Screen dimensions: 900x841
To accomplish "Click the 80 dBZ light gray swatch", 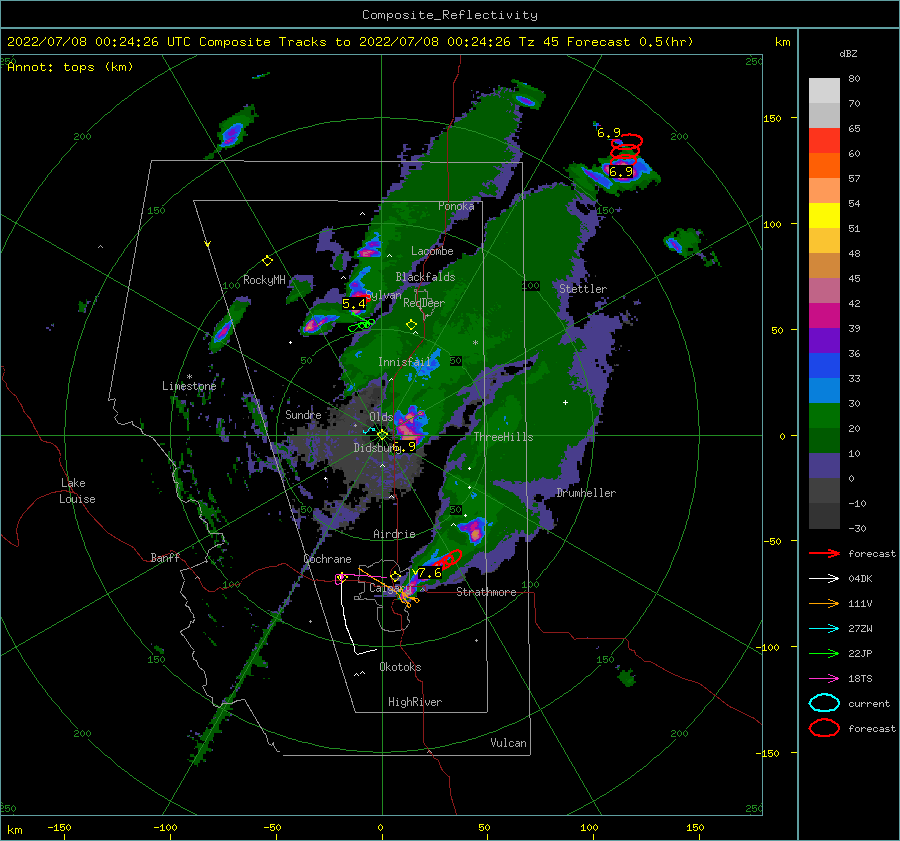I will point(824,91).
